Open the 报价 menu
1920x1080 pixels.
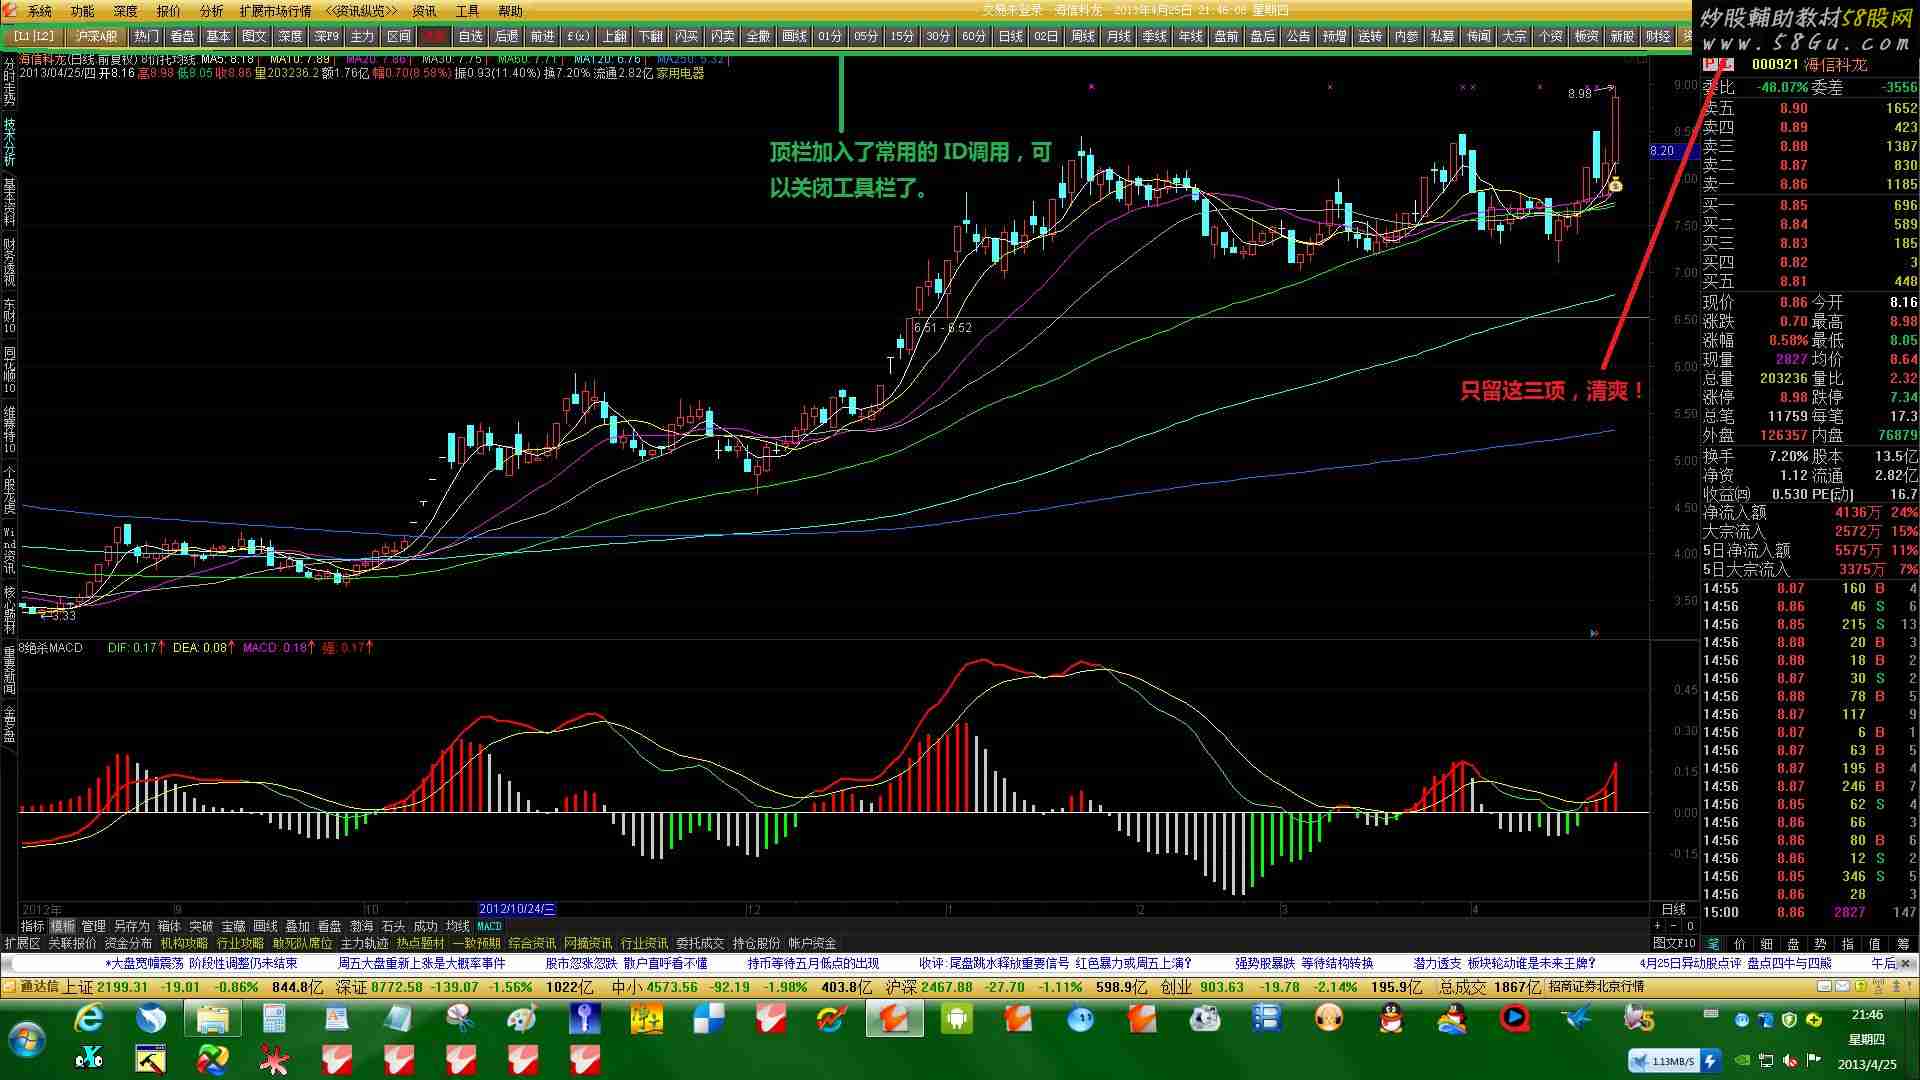(168, 11)
